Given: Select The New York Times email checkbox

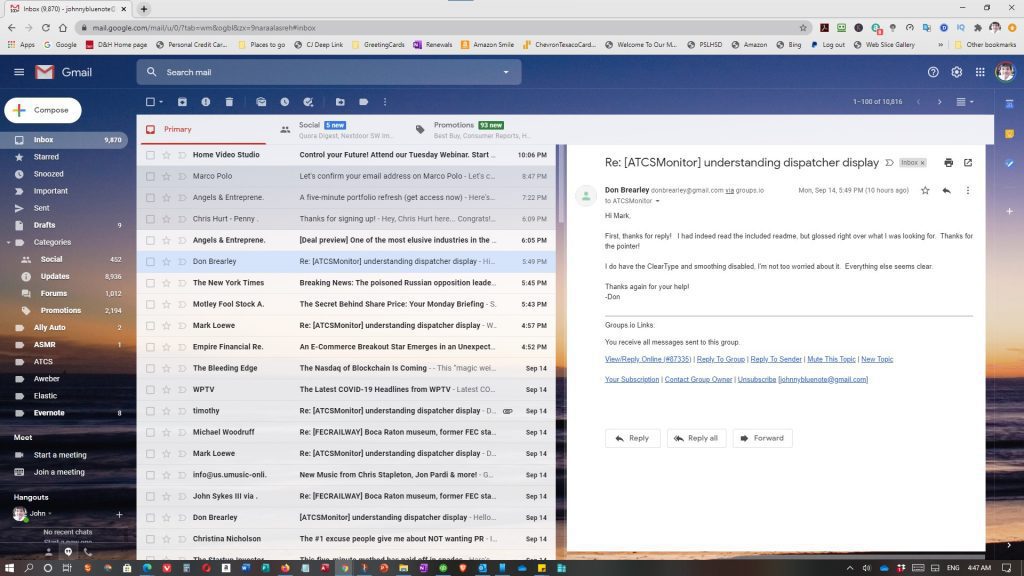Looking at the screenshot, I should (150, 283).
